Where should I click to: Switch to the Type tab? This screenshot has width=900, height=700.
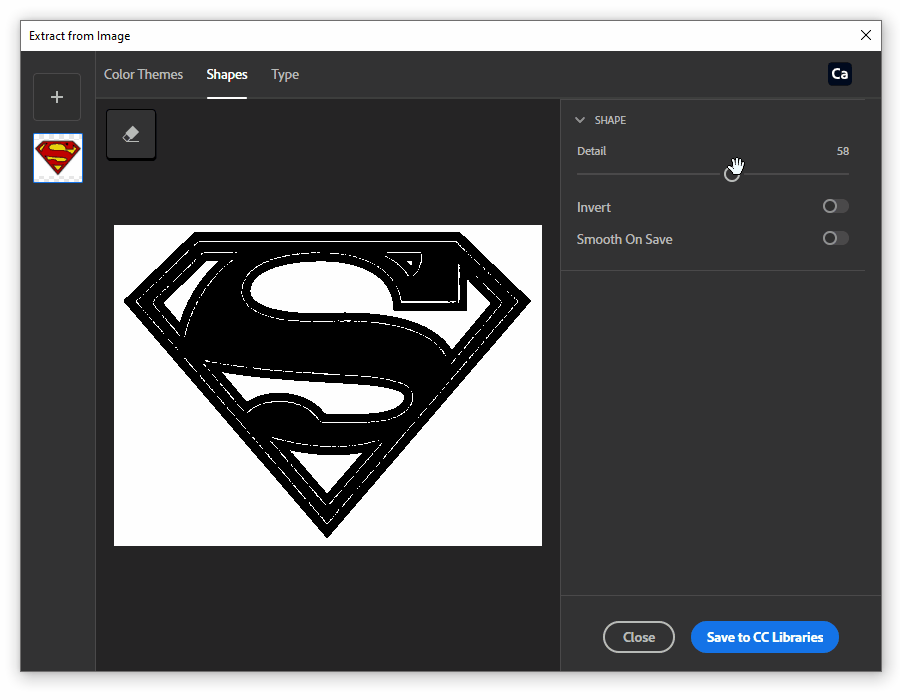285,75
